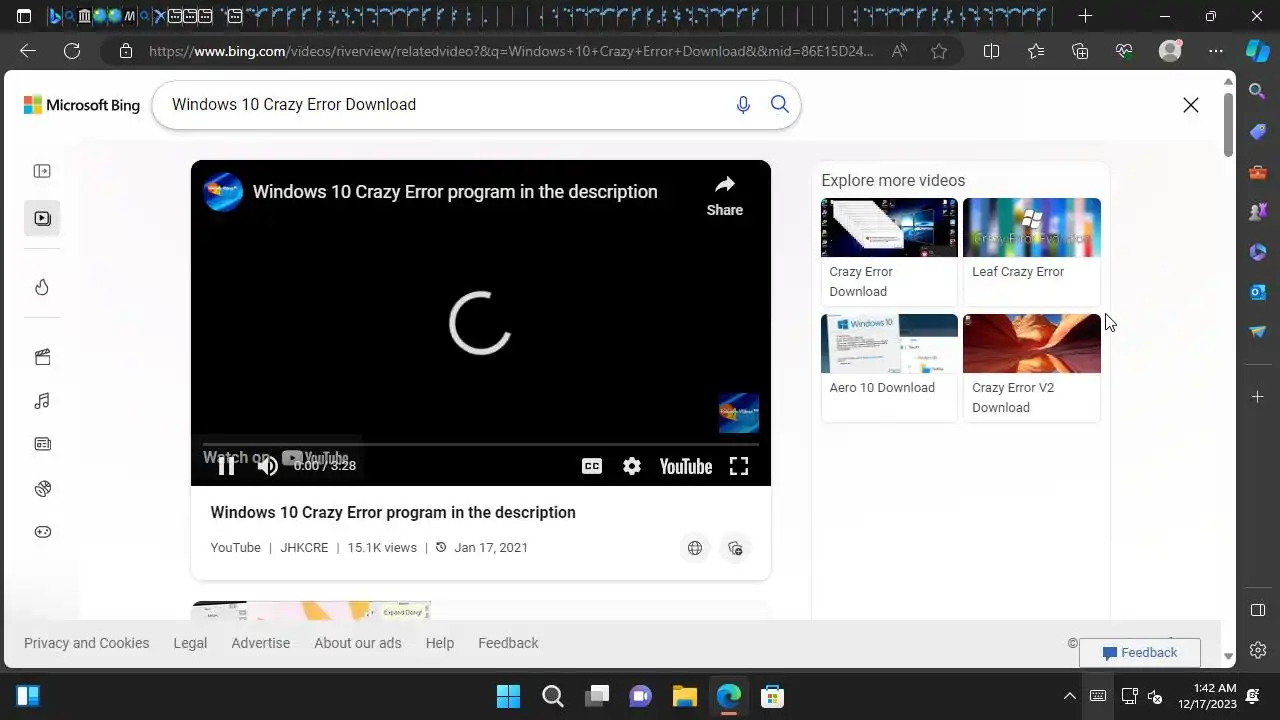Viewport: 1280px width, 720px height.
Task: Click the address bar URL
Action: [510, 51]
